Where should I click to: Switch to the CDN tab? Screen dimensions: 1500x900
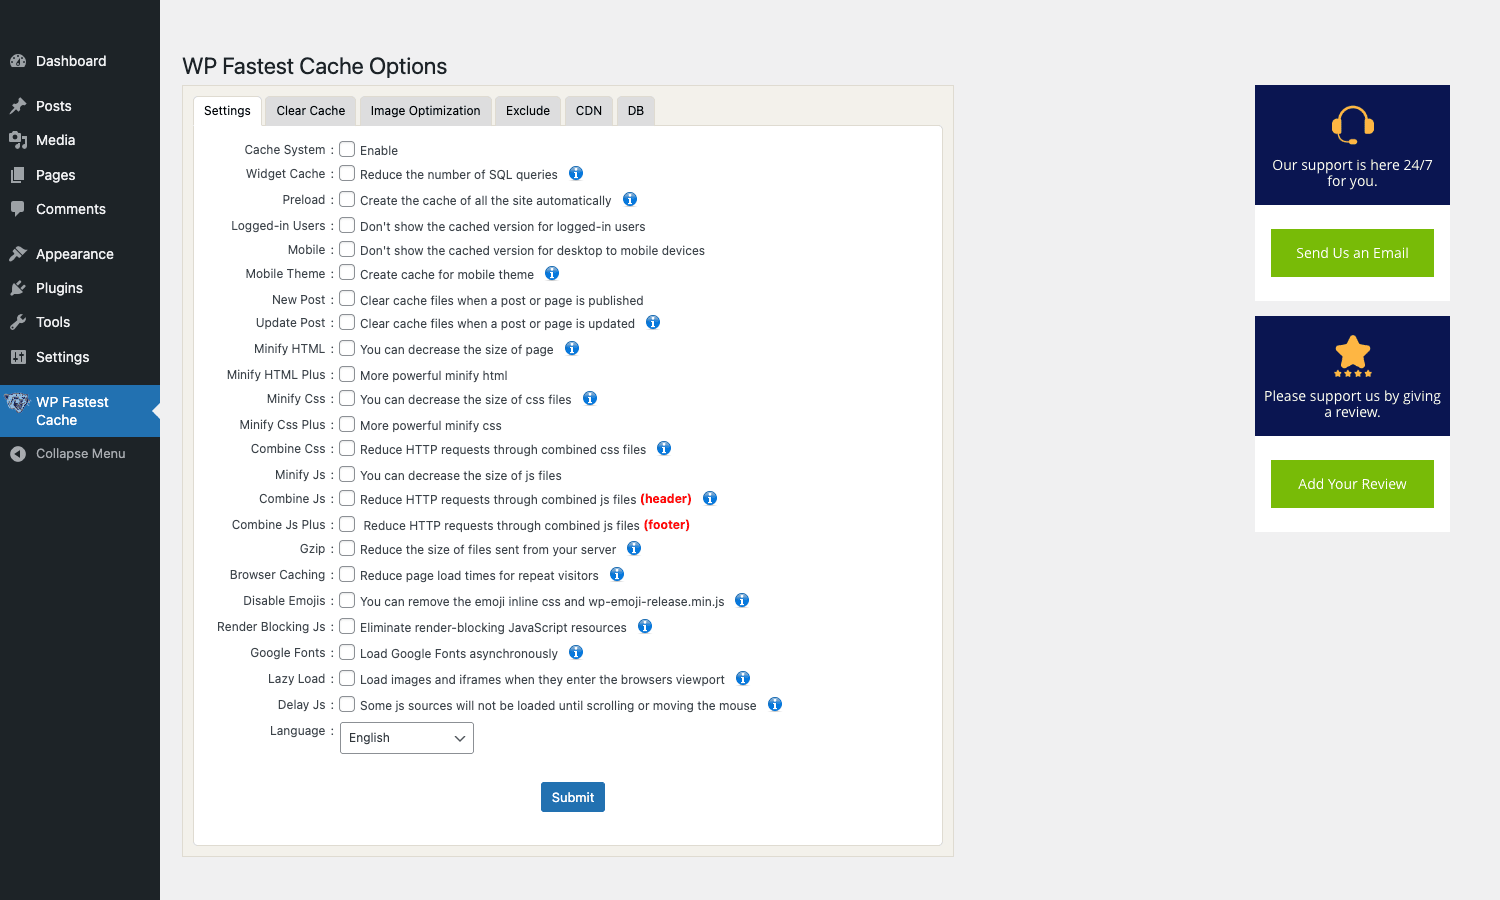[x=589, y=111]
